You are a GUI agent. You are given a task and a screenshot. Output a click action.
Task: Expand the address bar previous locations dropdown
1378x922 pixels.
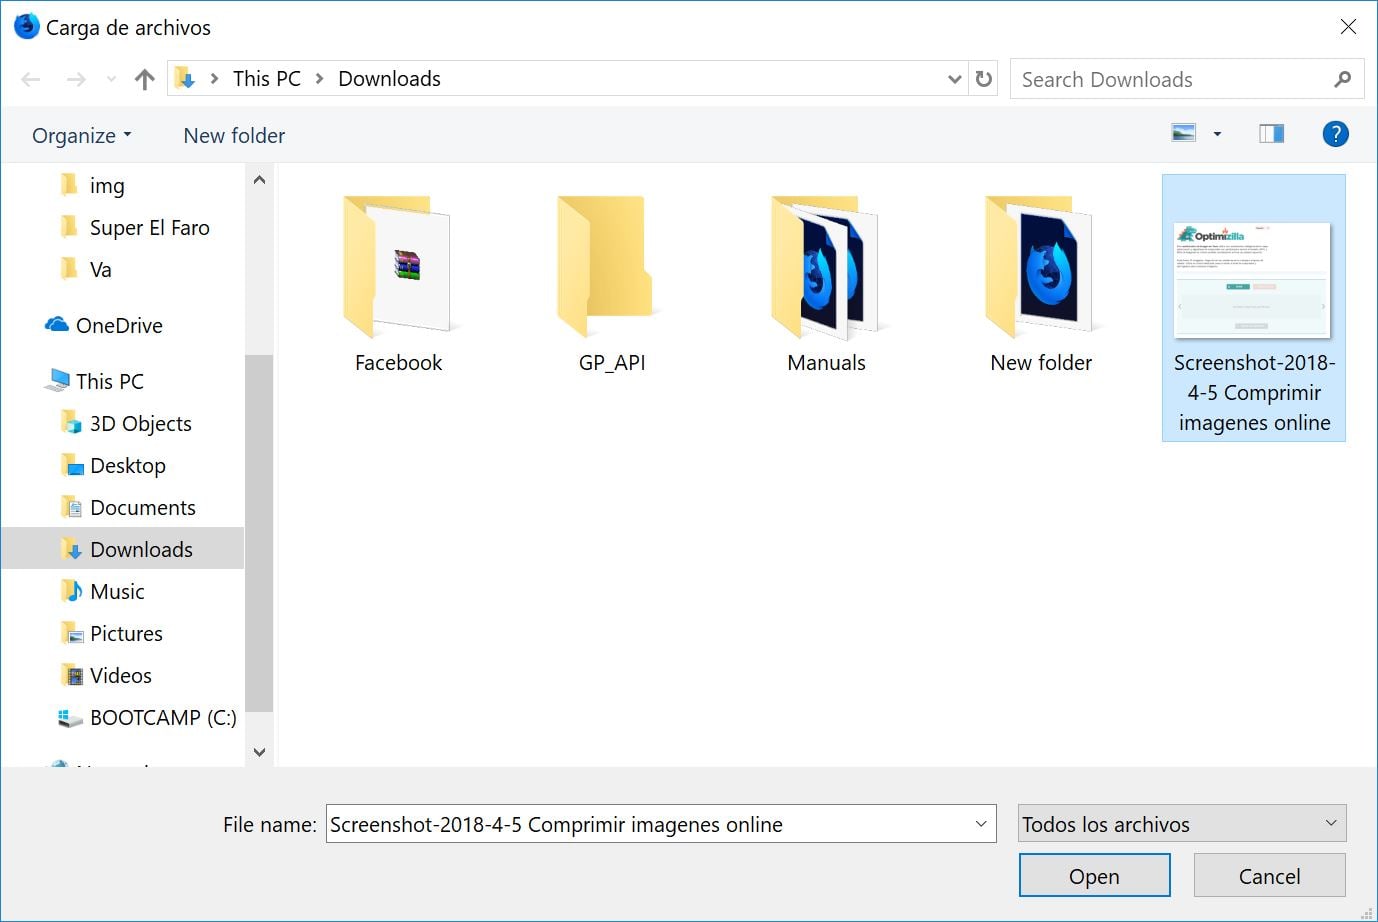pyautogui.click(x=954, y=79)
